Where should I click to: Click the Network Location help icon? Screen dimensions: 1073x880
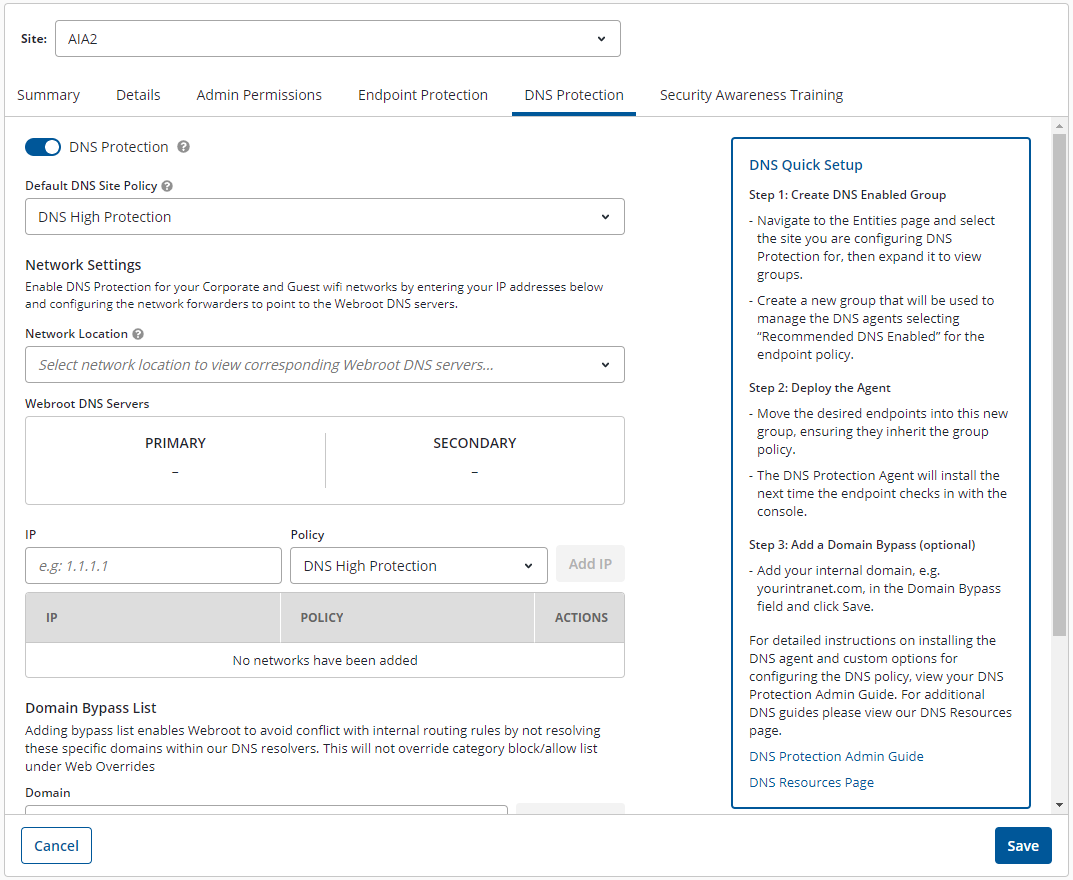tap(138, 334)
